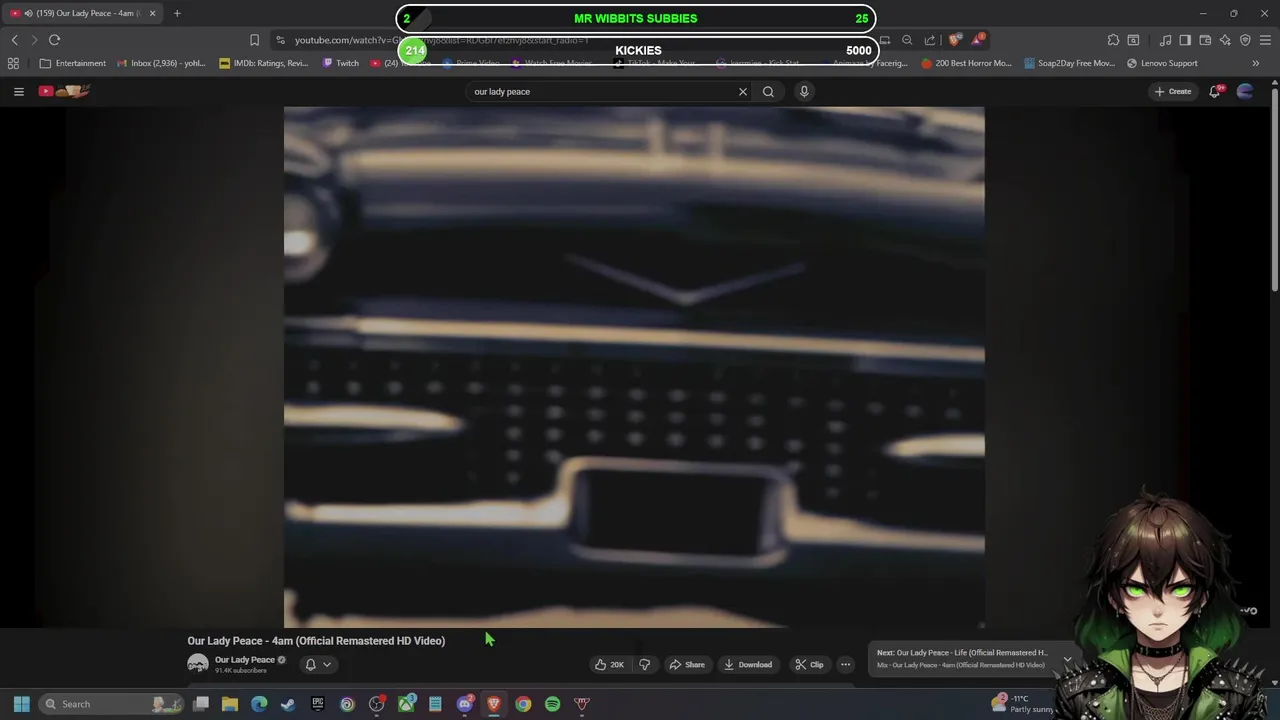Share the Our Lady Peace video
The width and height of the screenshot is (1280, 720).
click(x=687, y=664)
